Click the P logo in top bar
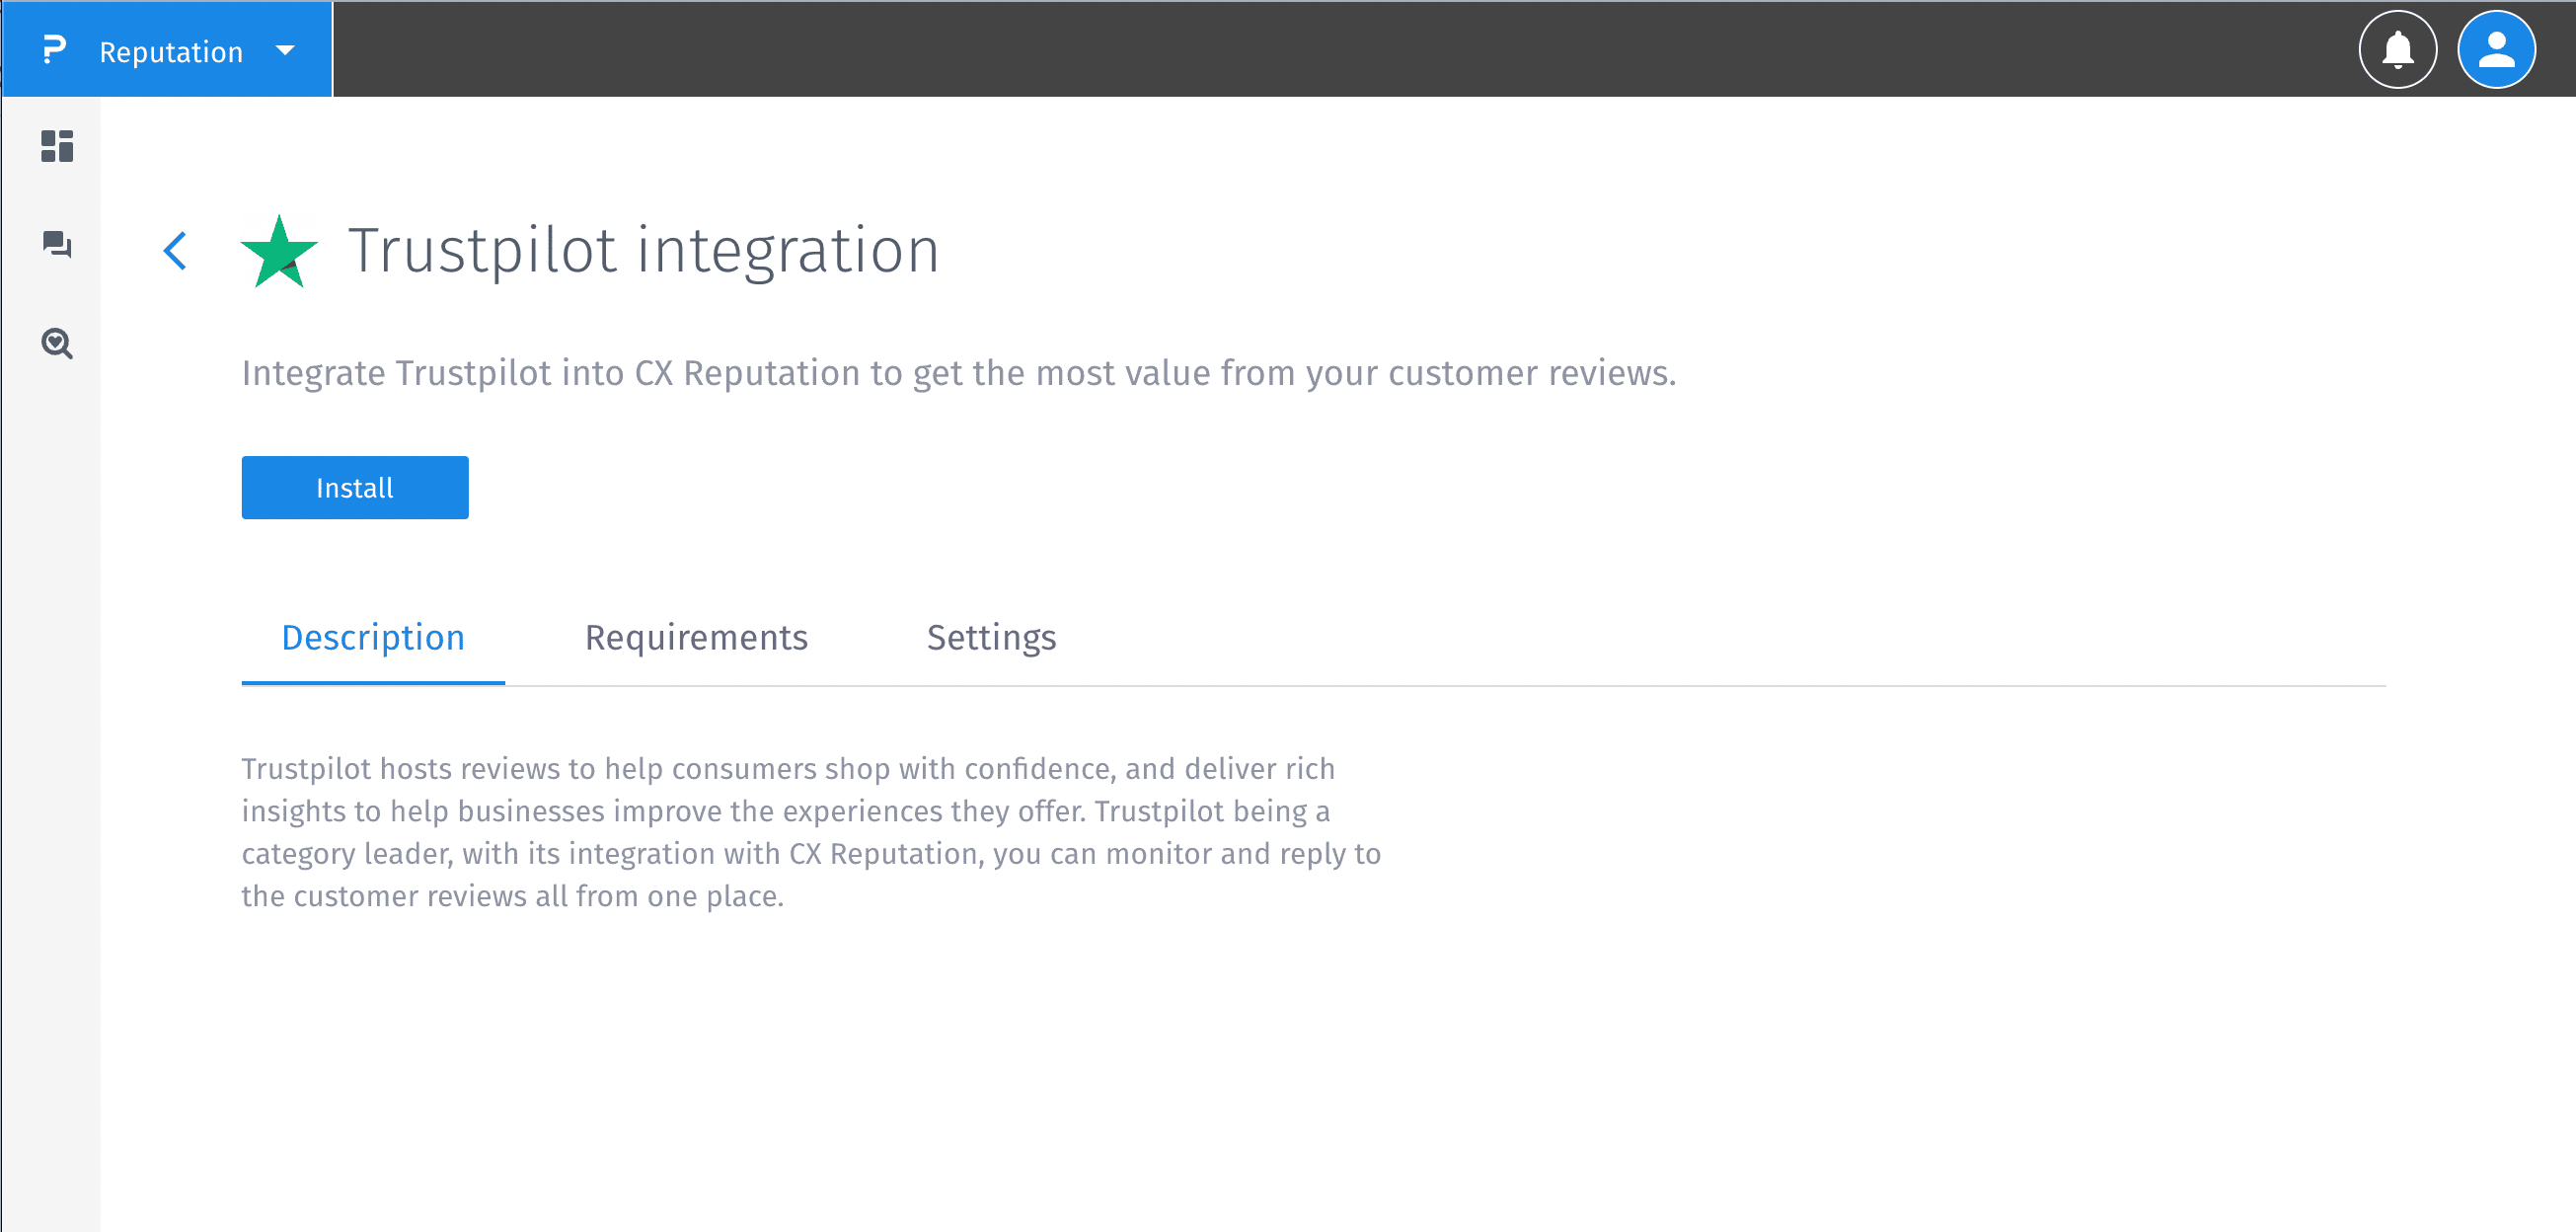The image size is (2576, 1232). pos(54,50)
